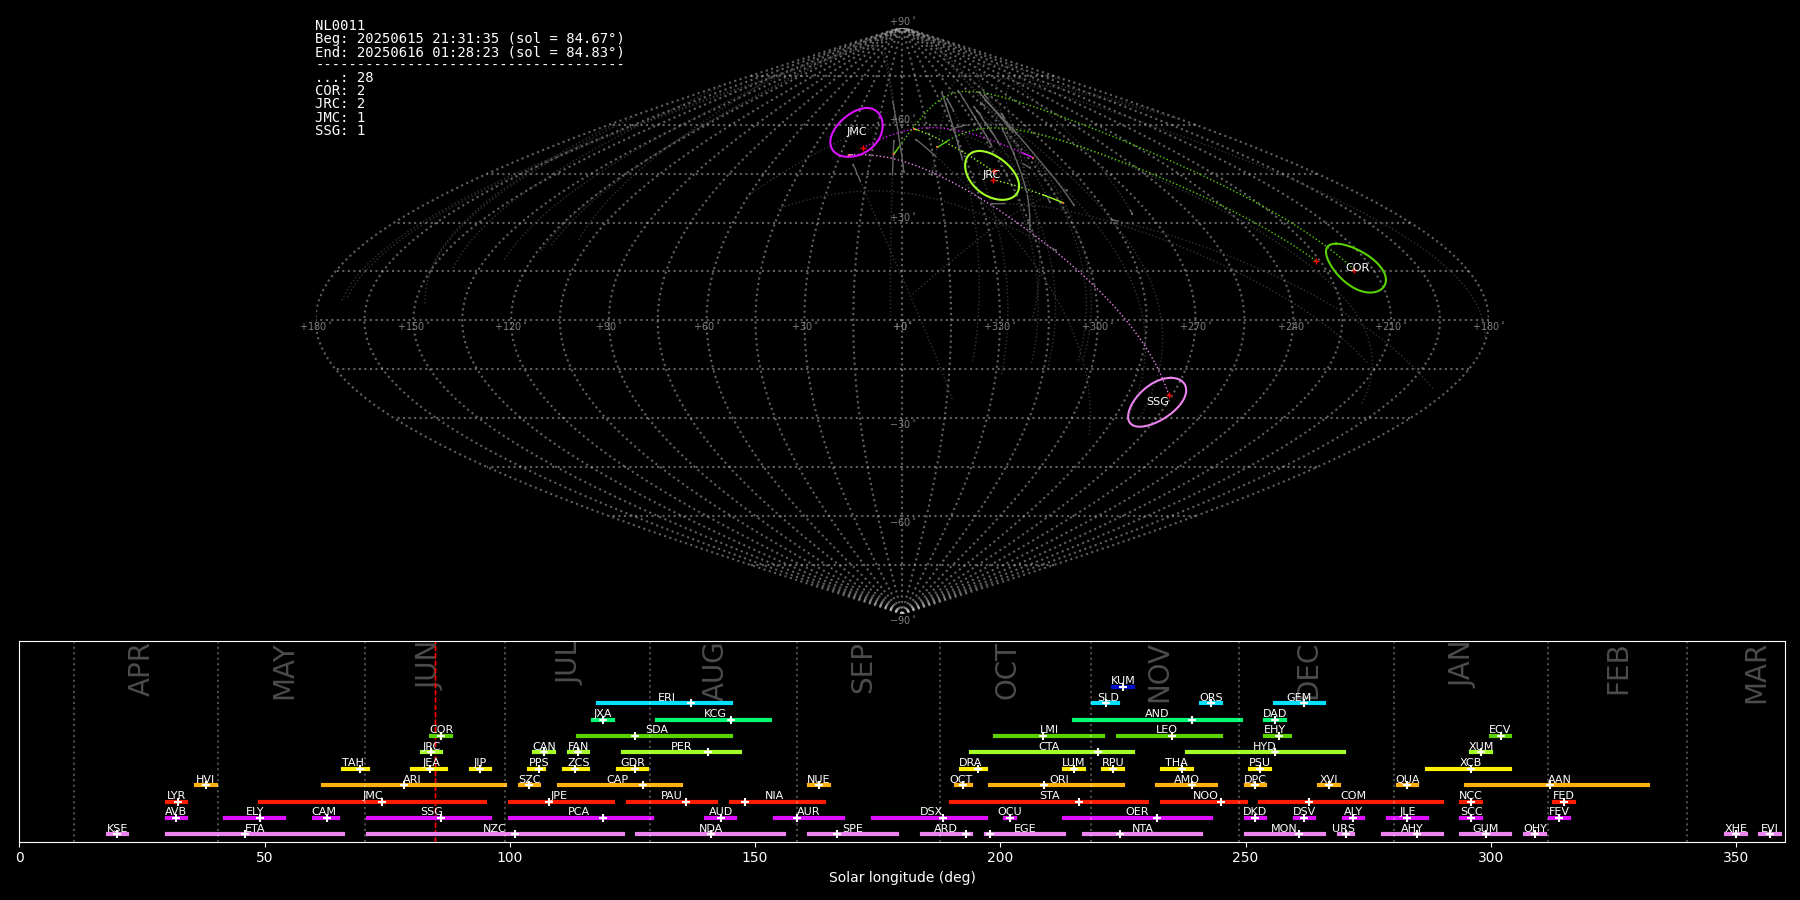Click the CAP shower bar in timeline
1800x900 pixels.
620,785
